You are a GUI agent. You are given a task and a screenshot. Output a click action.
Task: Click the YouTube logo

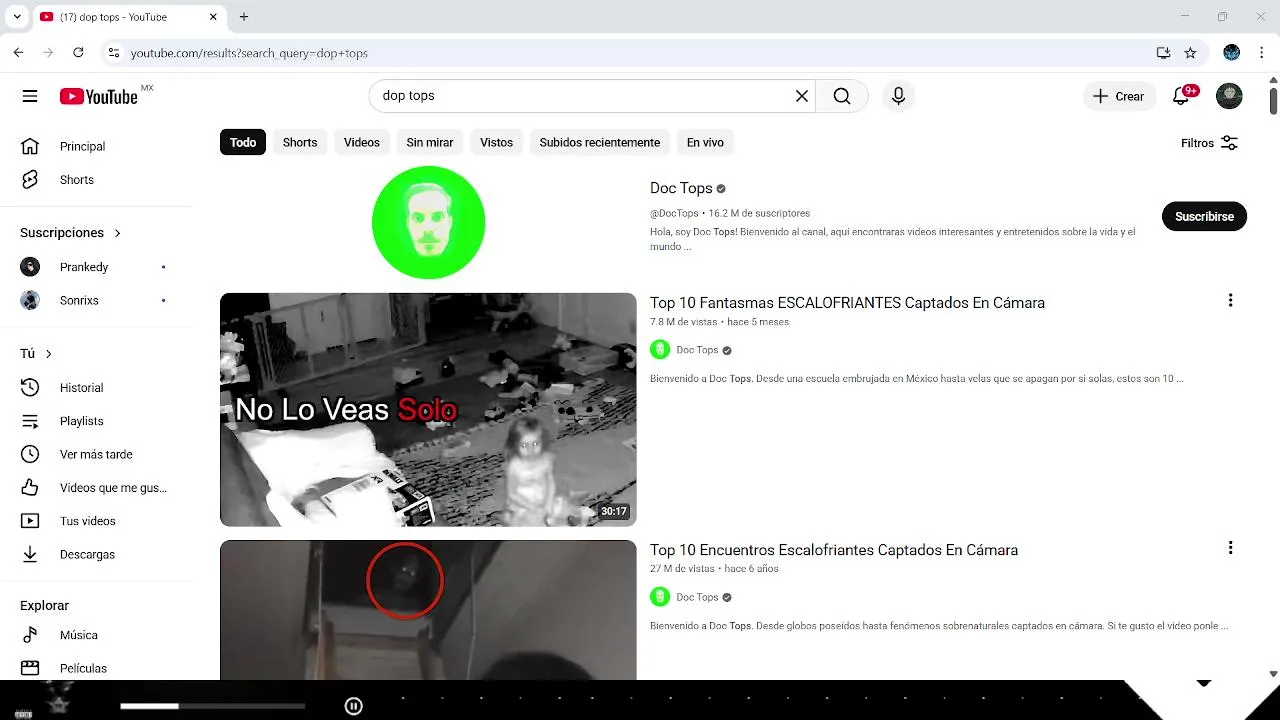click(99, 96)
